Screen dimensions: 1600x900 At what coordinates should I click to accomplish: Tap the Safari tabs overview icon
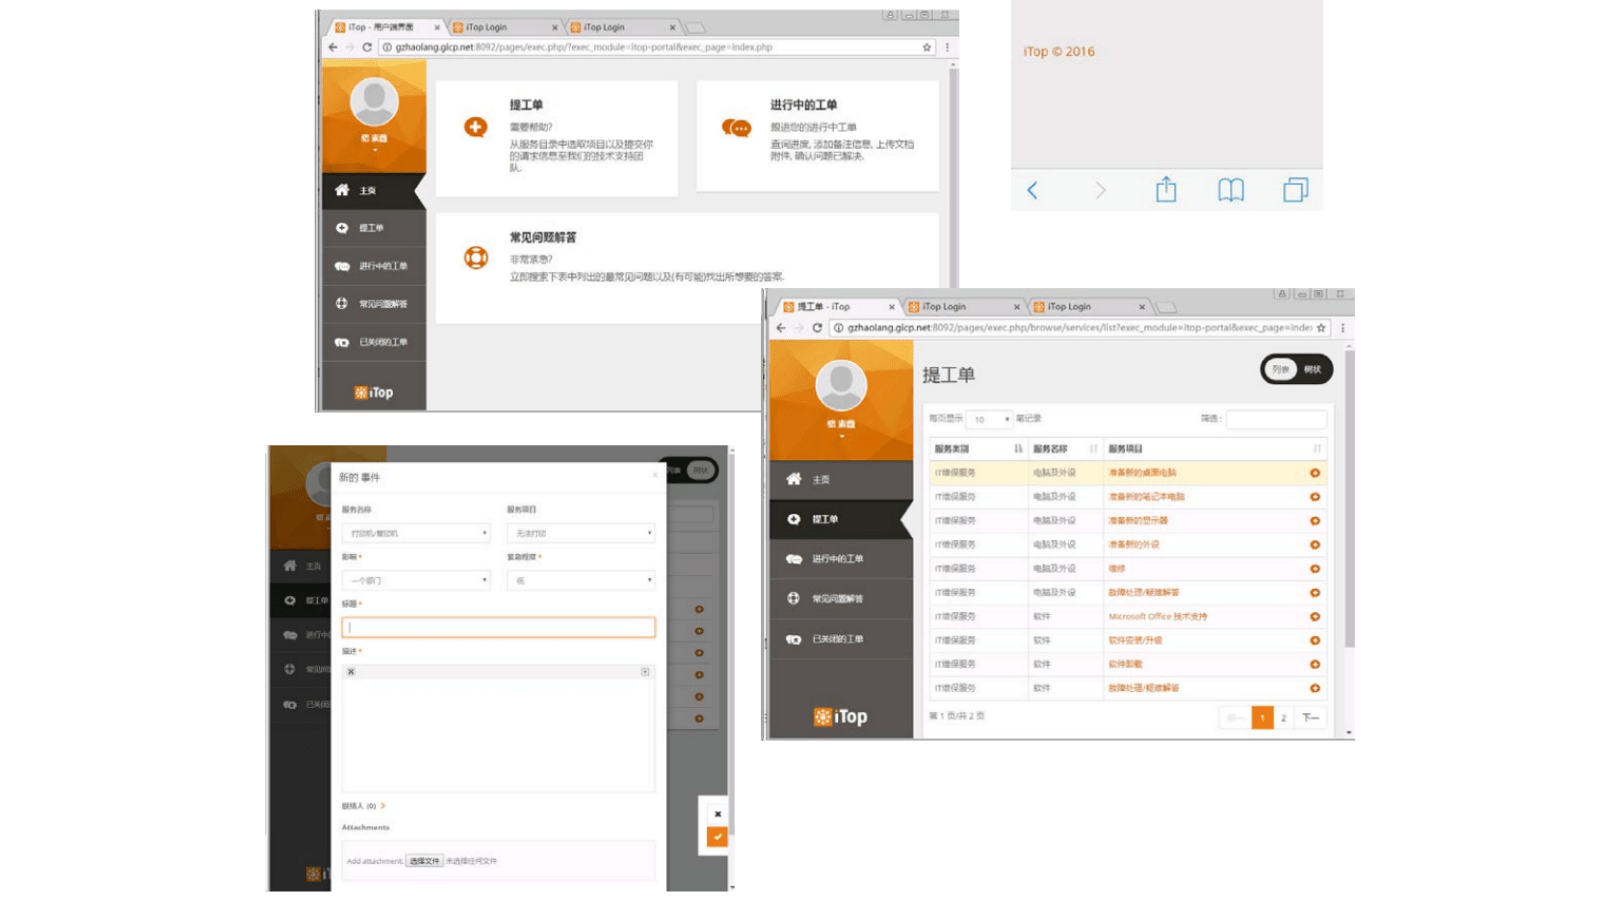[1295, 190]
